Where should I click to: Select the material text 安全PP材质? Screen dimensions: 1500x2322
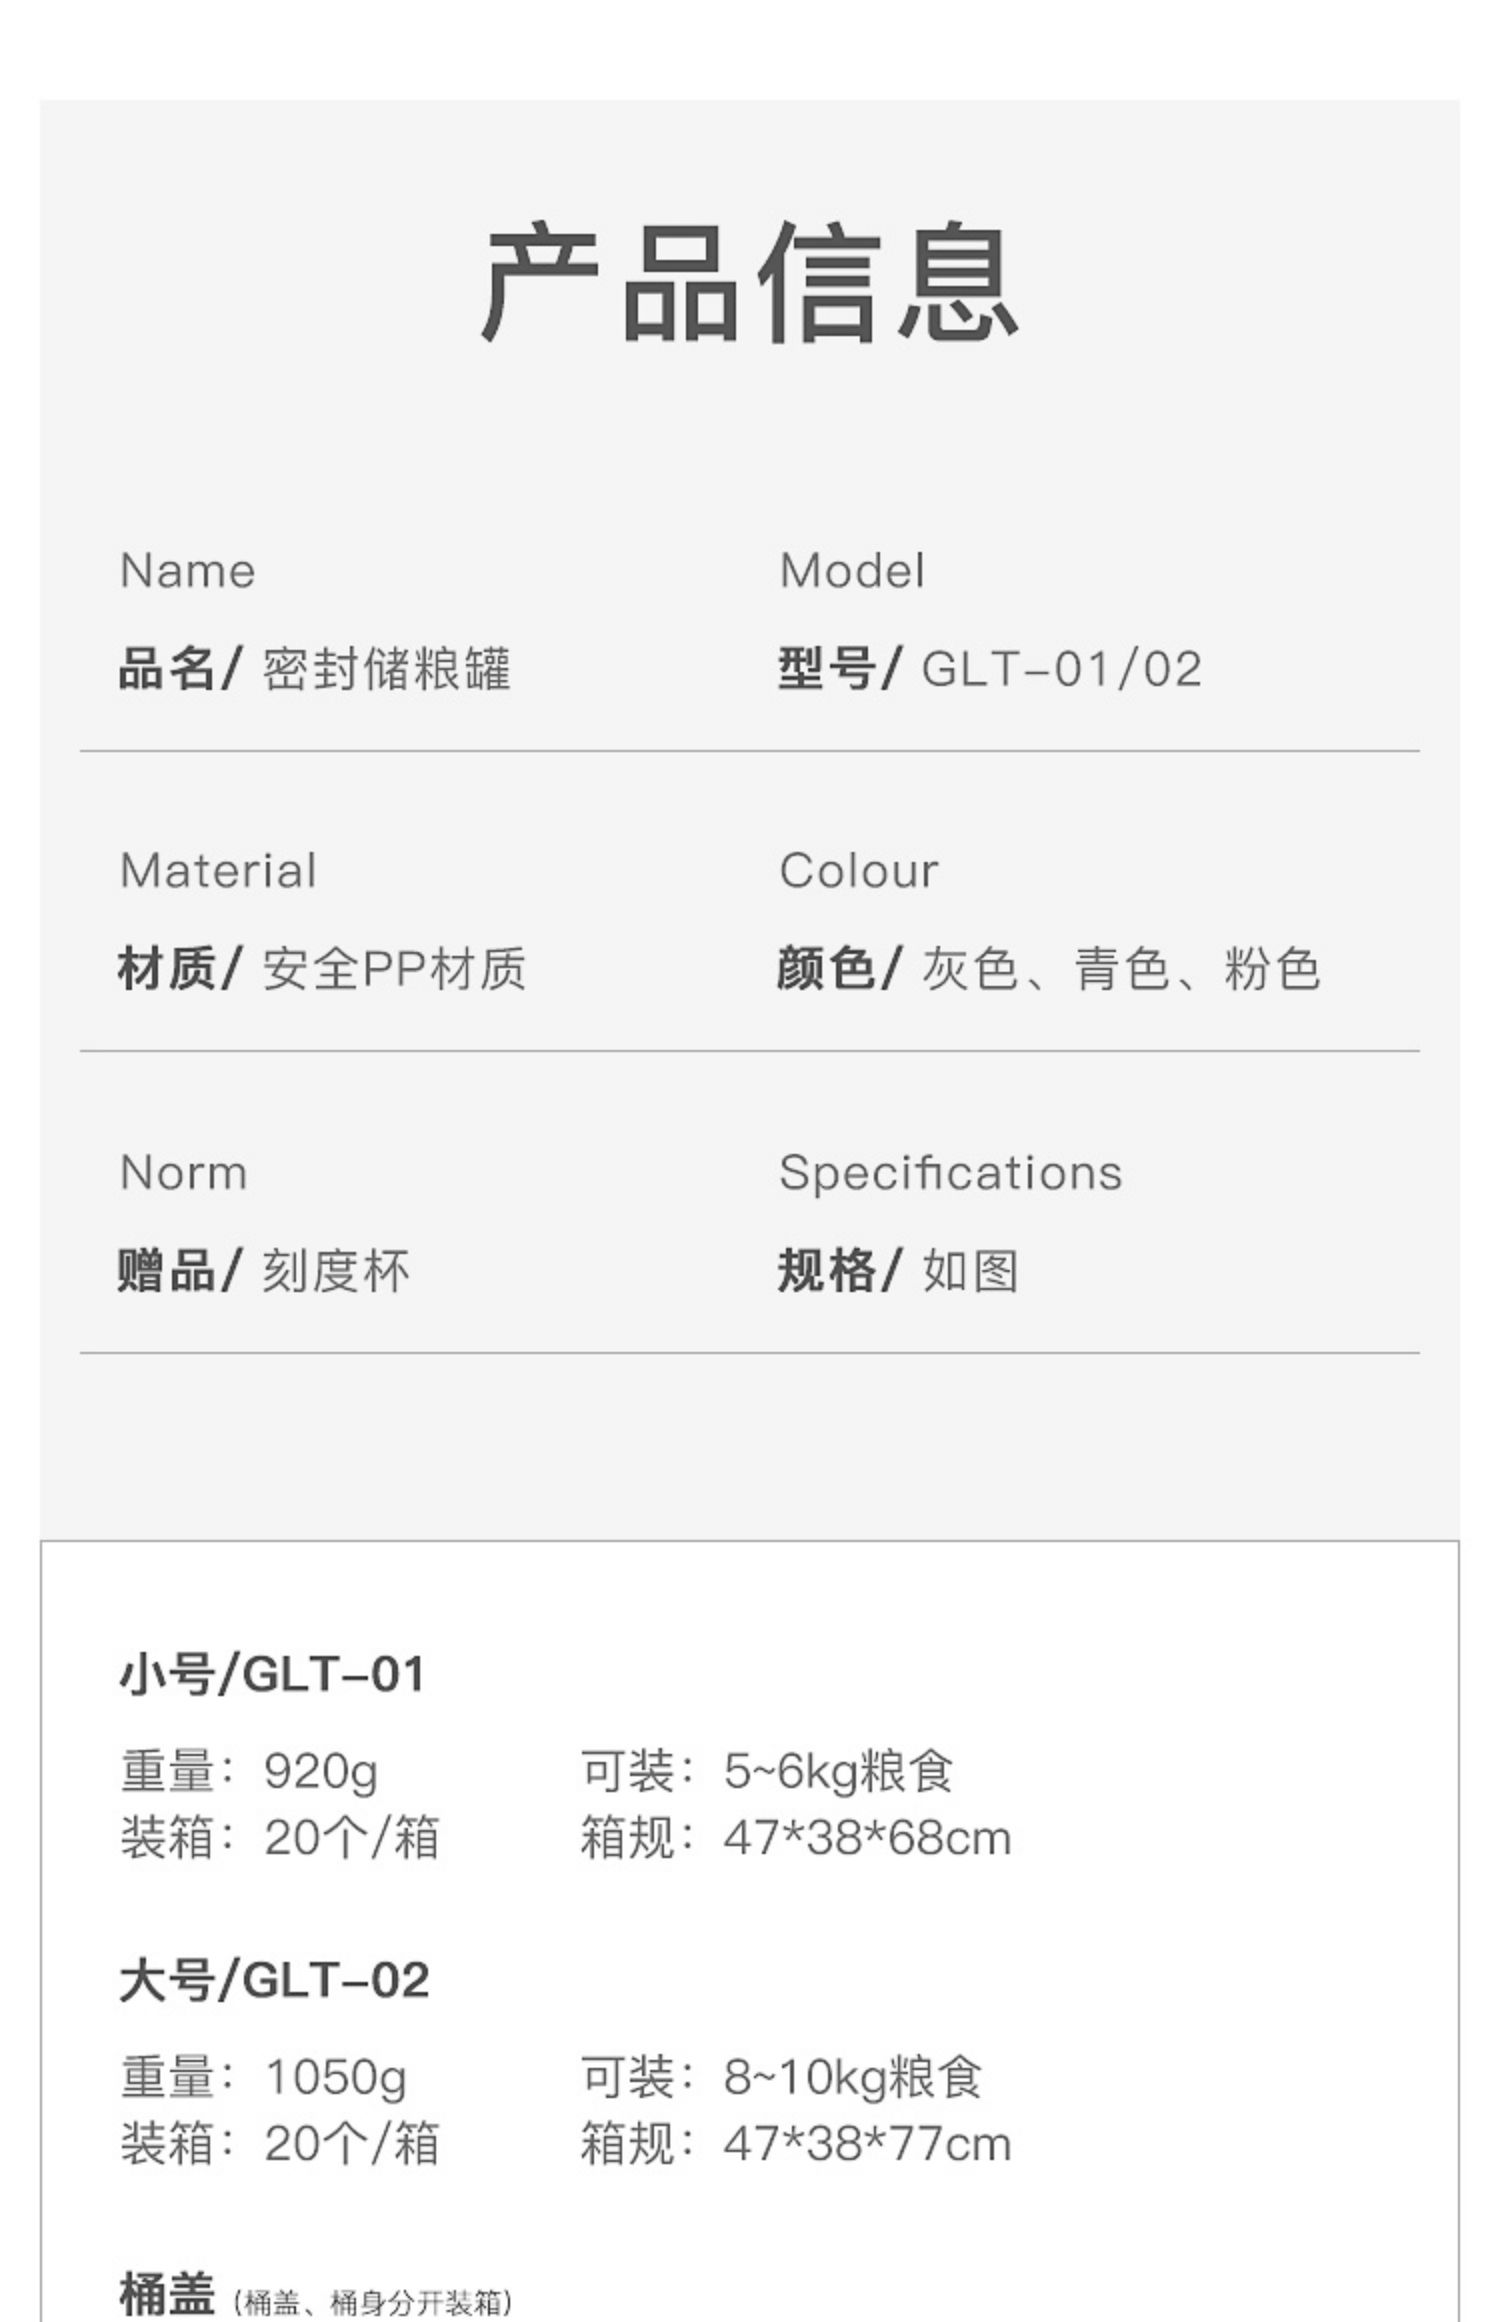click(394, 969)
